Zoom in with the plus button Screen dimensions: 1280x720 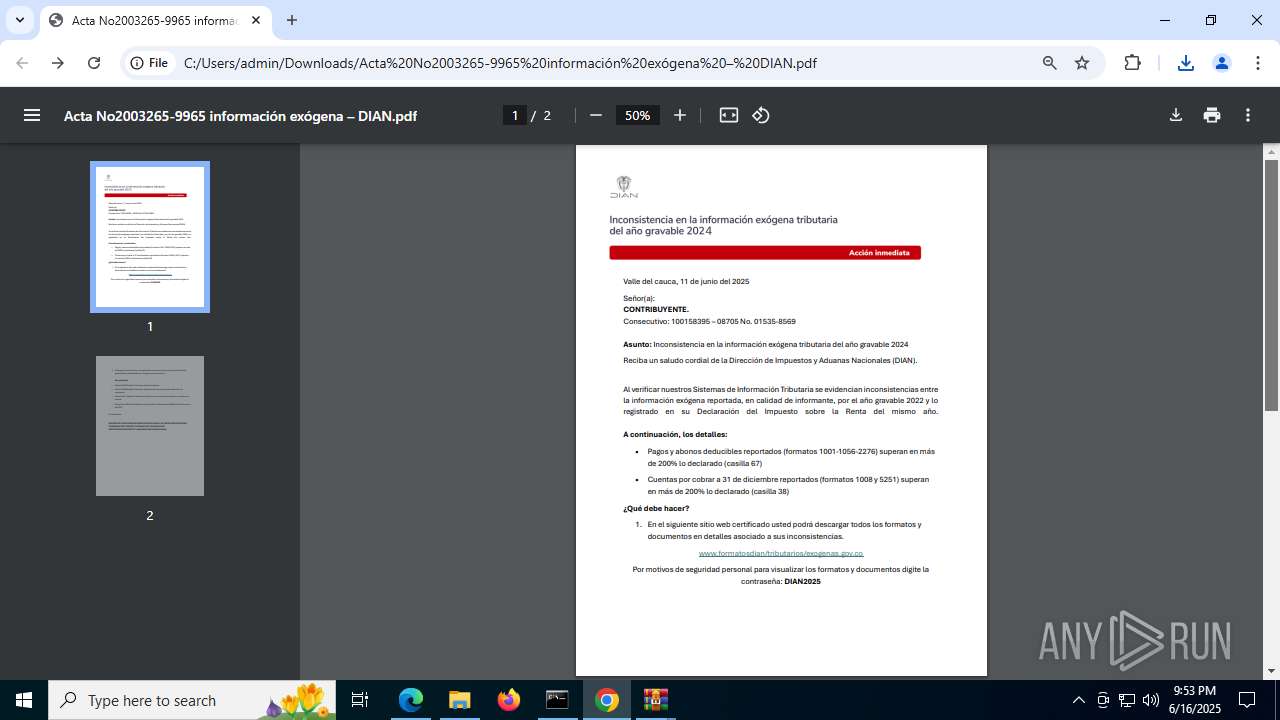[680, 115]
